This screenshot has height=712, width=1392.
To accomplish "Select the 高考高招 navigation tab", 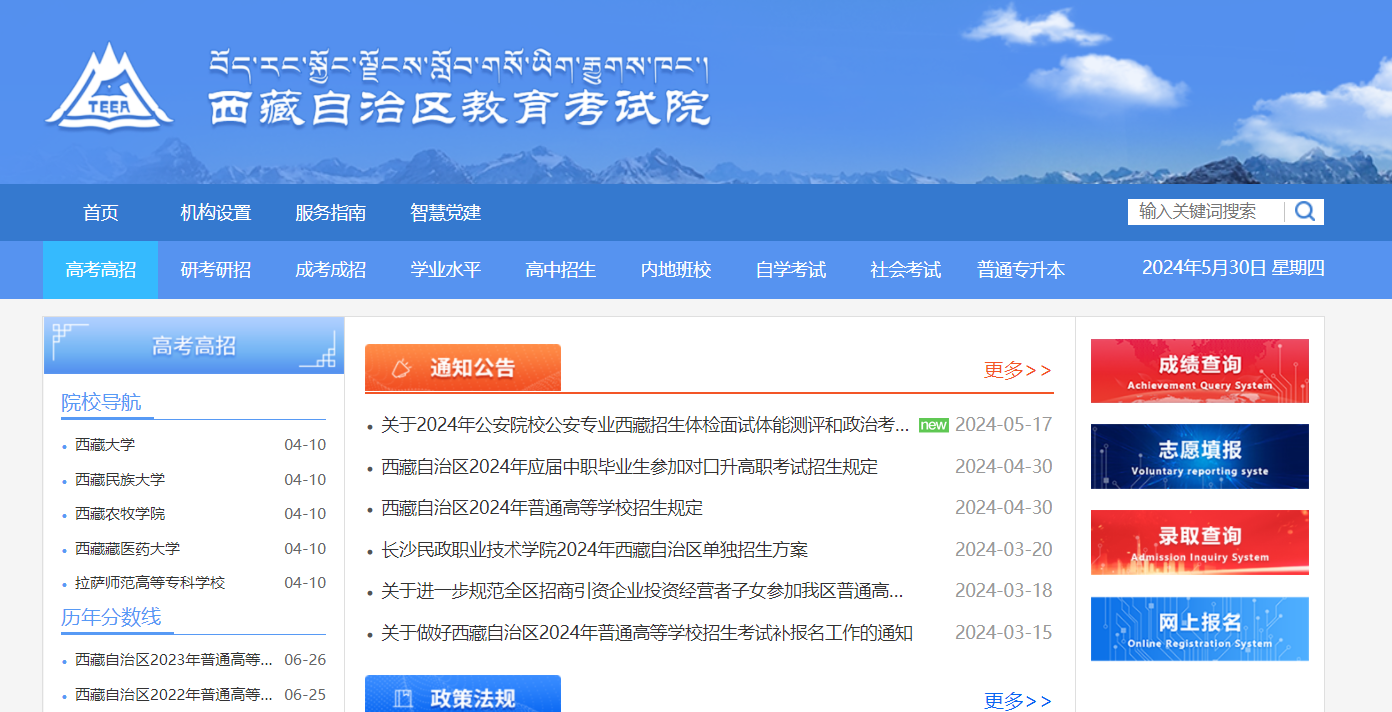I will [100, 270].
